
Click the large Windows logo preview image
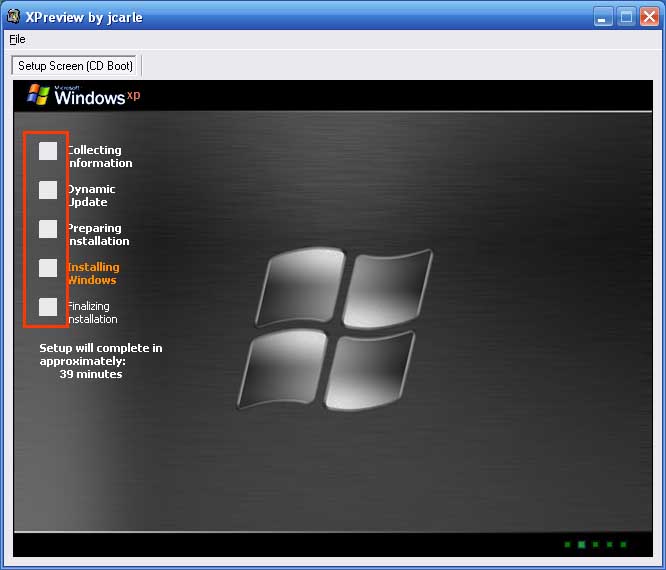tap(335, 329)
